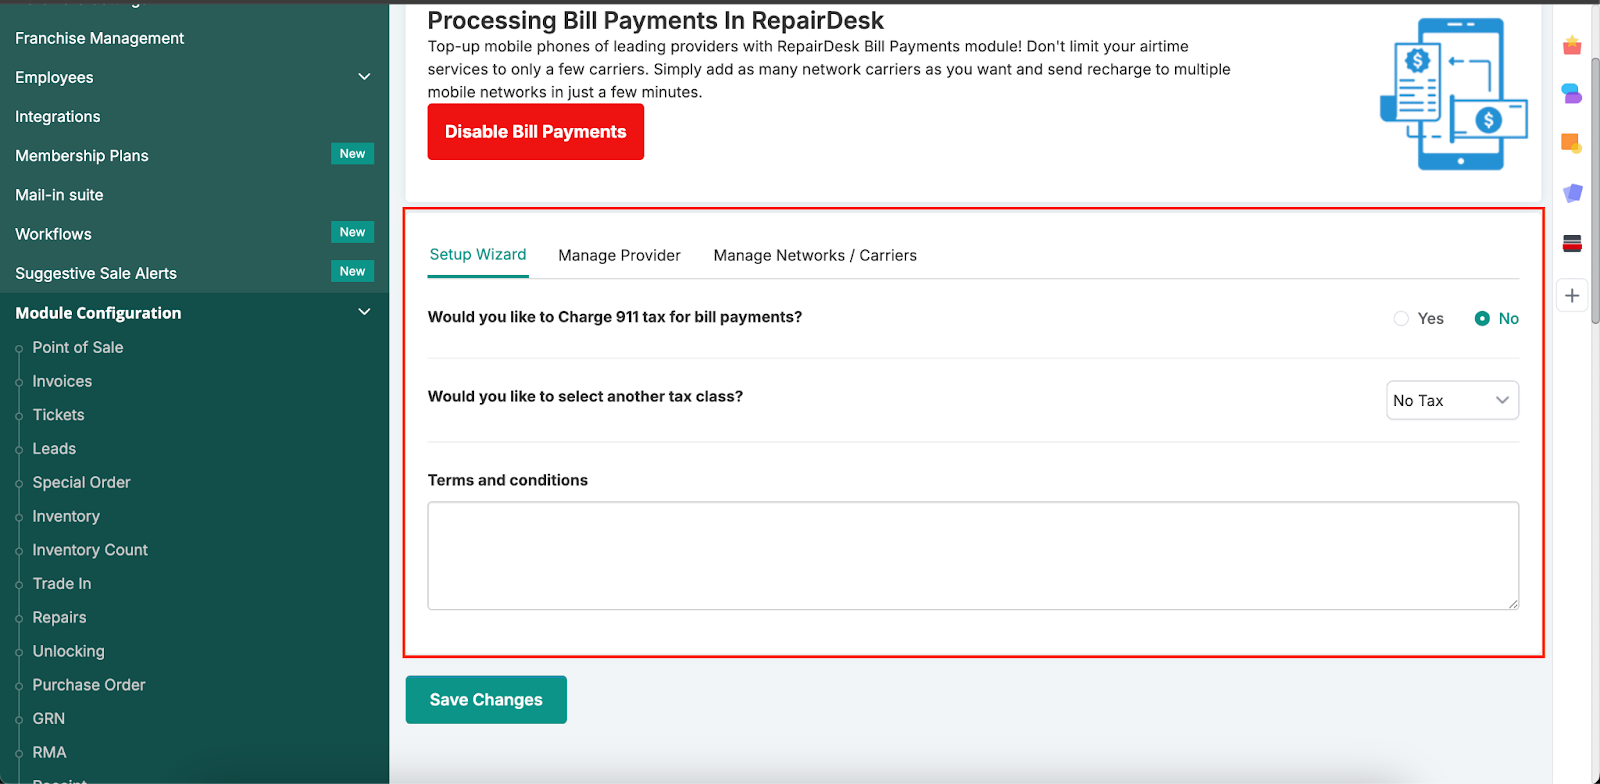Switch to the Manage Provider tab
The height and width of the screenshot is (784, 1600).
pyautogui.click(x=619, y=256)
